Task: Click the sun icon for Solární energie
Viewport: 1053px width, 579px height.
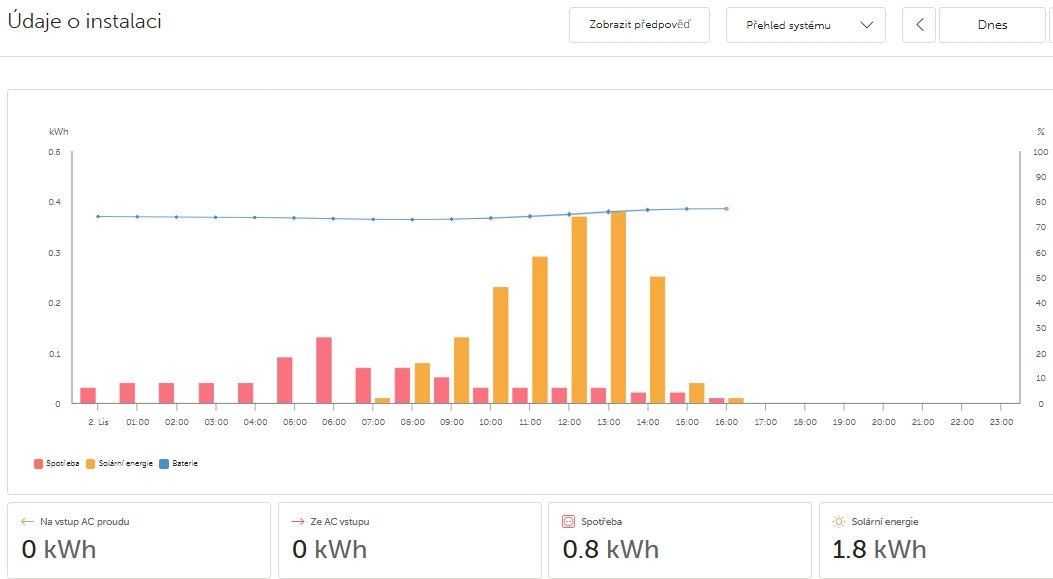Action: (x=839, y=521)
